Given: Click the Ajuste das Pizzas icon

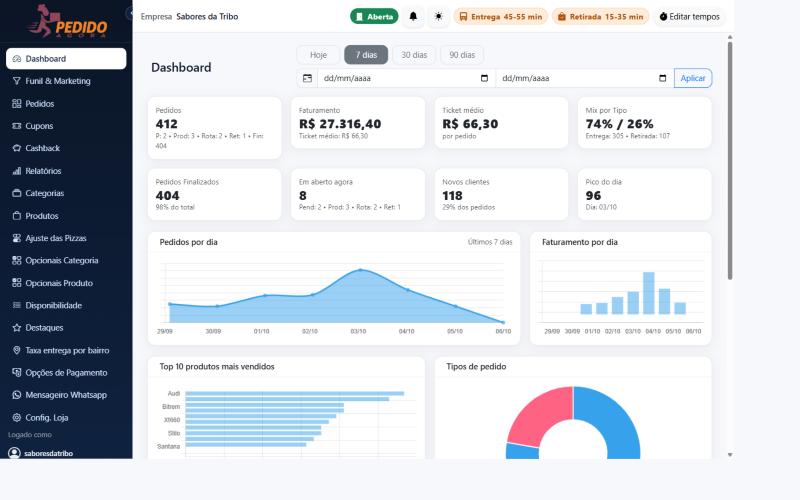Looking at the screenshot, I should 16,238.
